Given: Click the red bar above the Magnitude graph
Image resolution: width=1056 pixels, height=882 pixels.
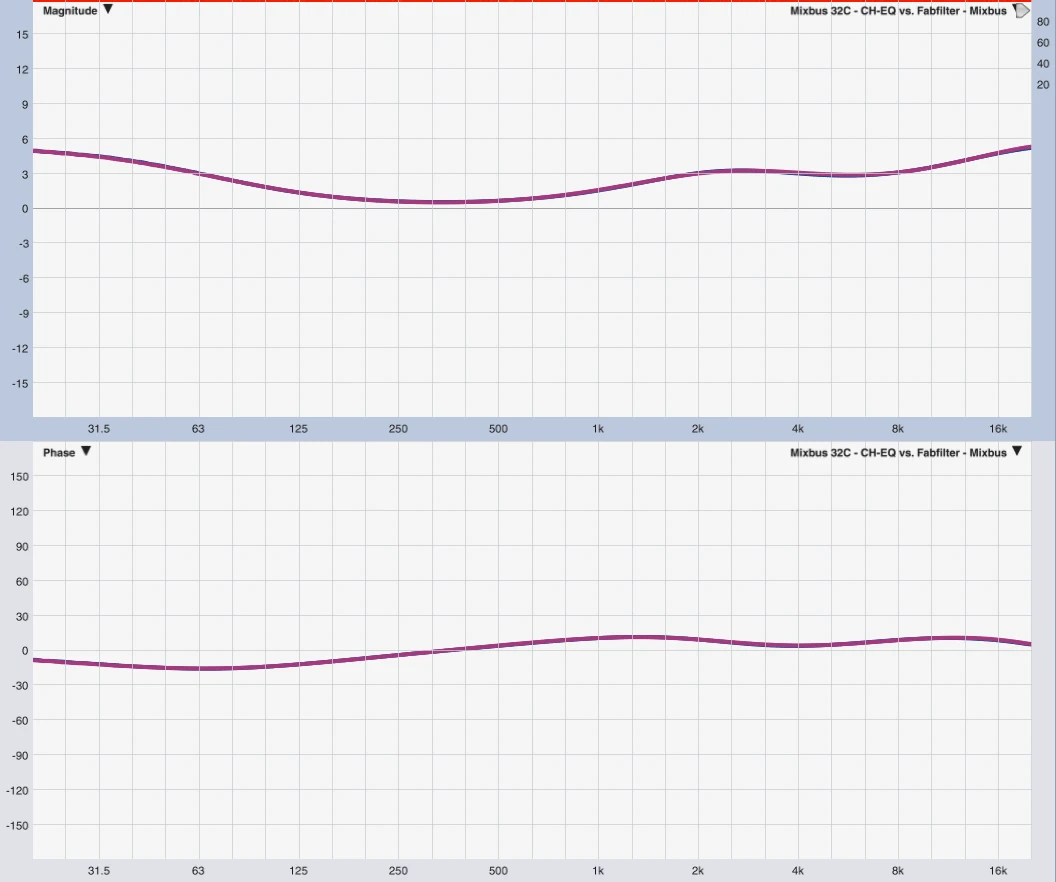Looking at the screenshot, I should coord(528,1).
